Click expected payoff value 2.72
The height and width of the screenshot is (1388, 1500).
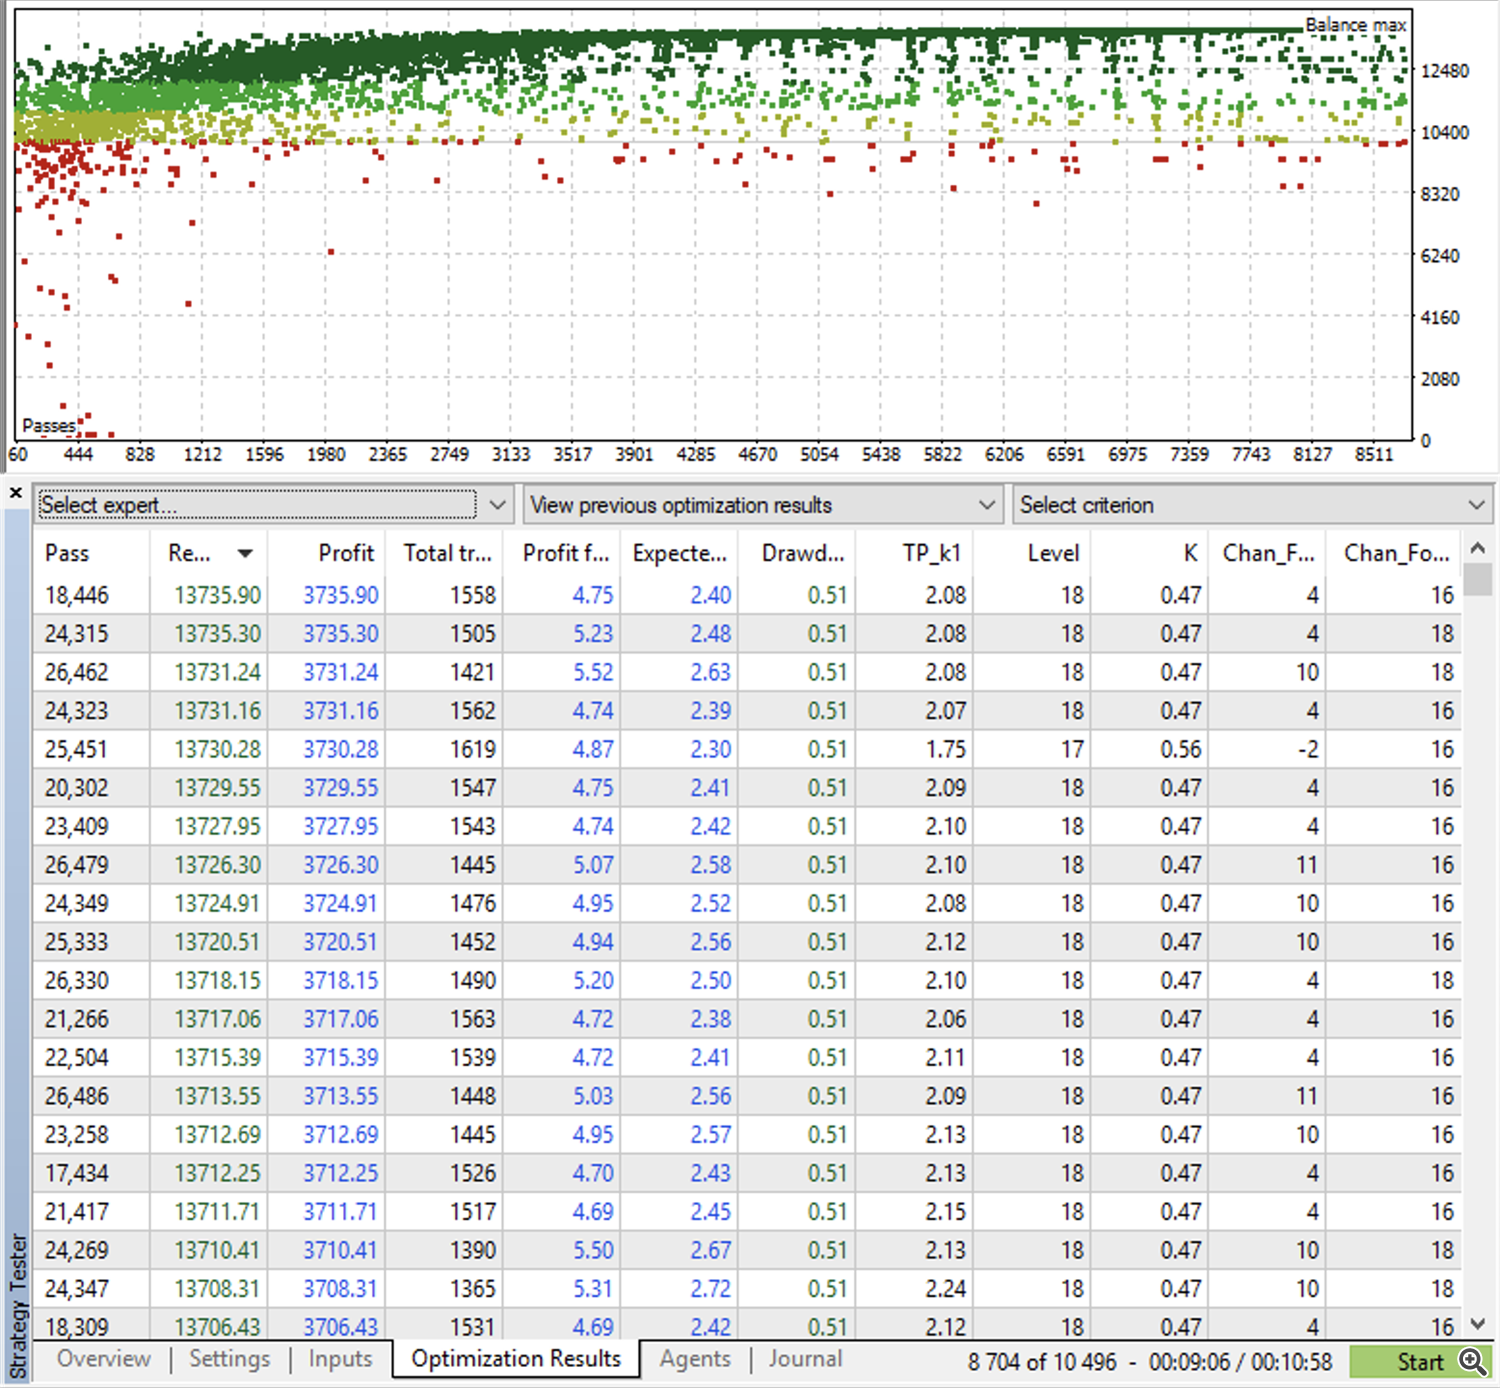click(711, 1288)
